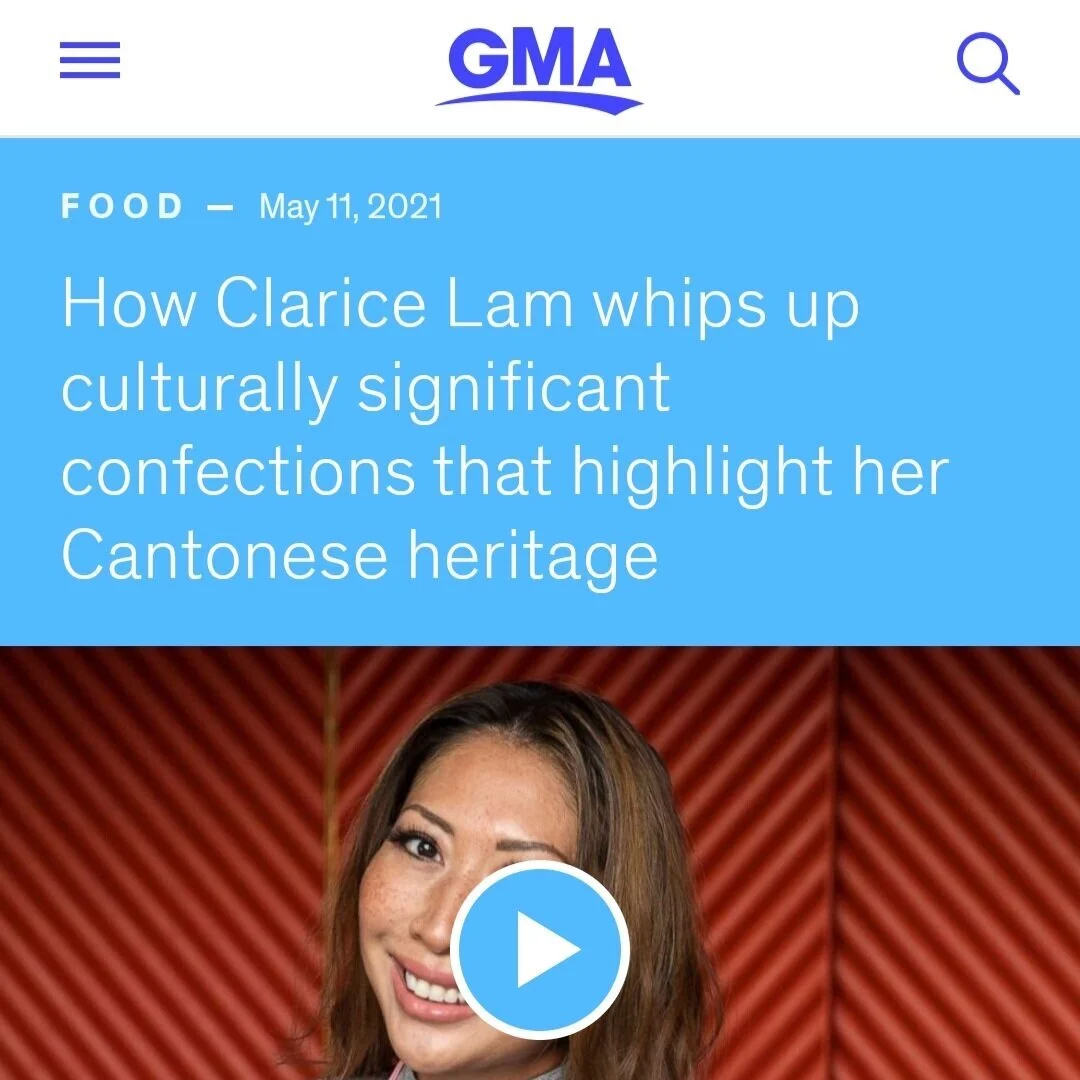Click the woman's hair at the top of the thumbnail
The width and height of the screenshot is (1080, 1080).
(523, 716)
